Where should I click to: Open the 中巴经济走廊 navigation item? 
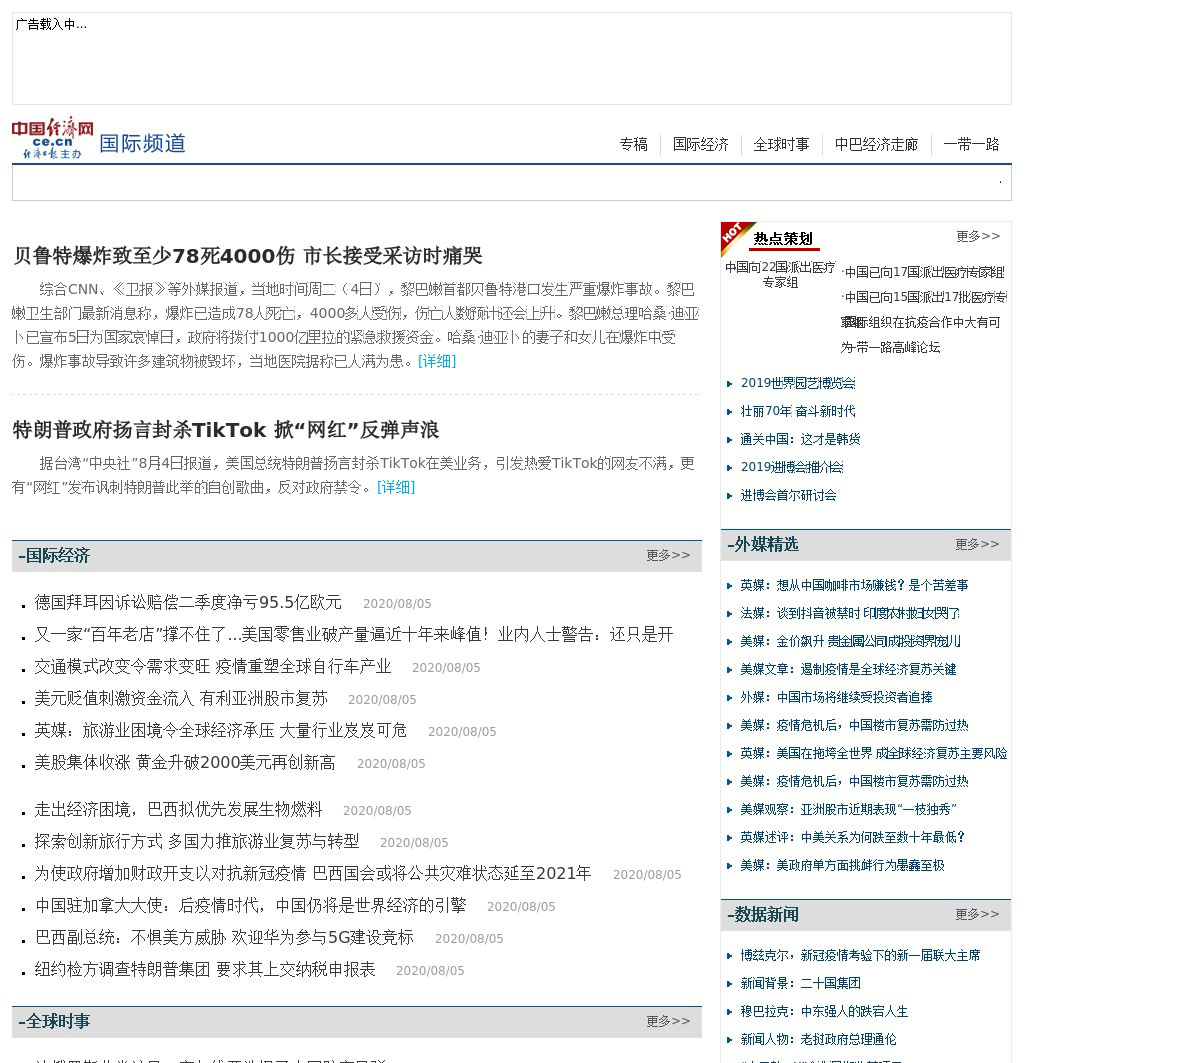click(876, 144)
